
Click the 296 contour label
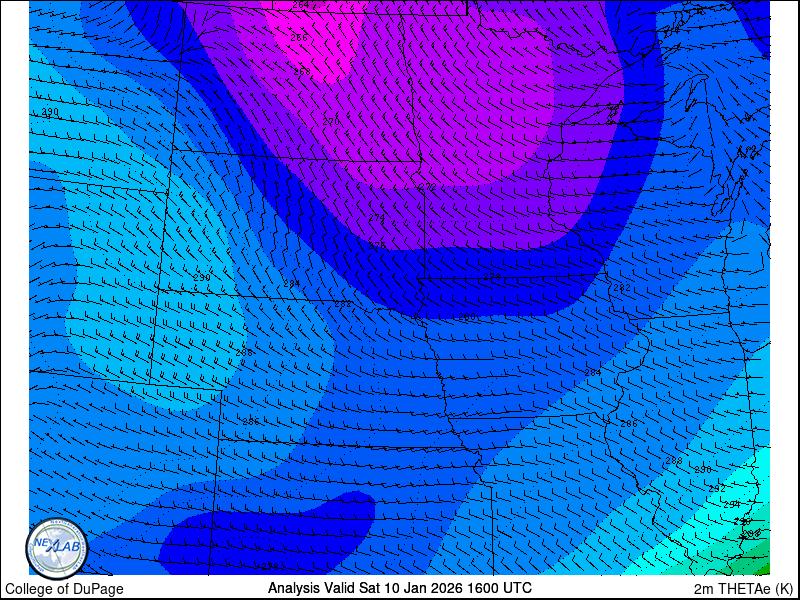click(x=742, y=521)
